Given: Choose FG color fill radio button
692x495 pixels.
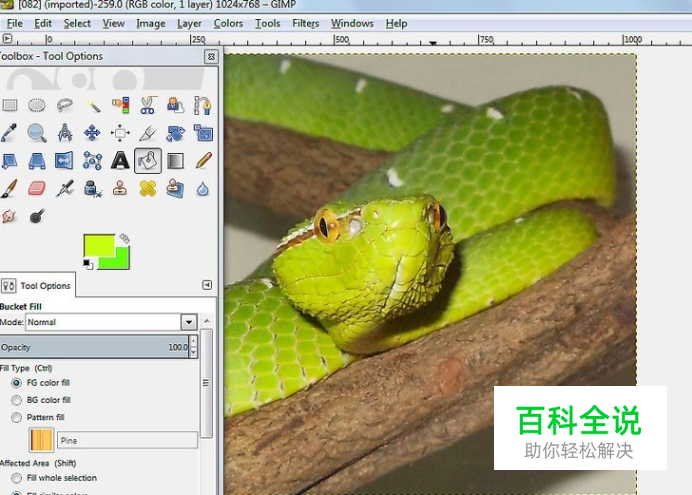Looking at the screenshot, I should [16, 383].
